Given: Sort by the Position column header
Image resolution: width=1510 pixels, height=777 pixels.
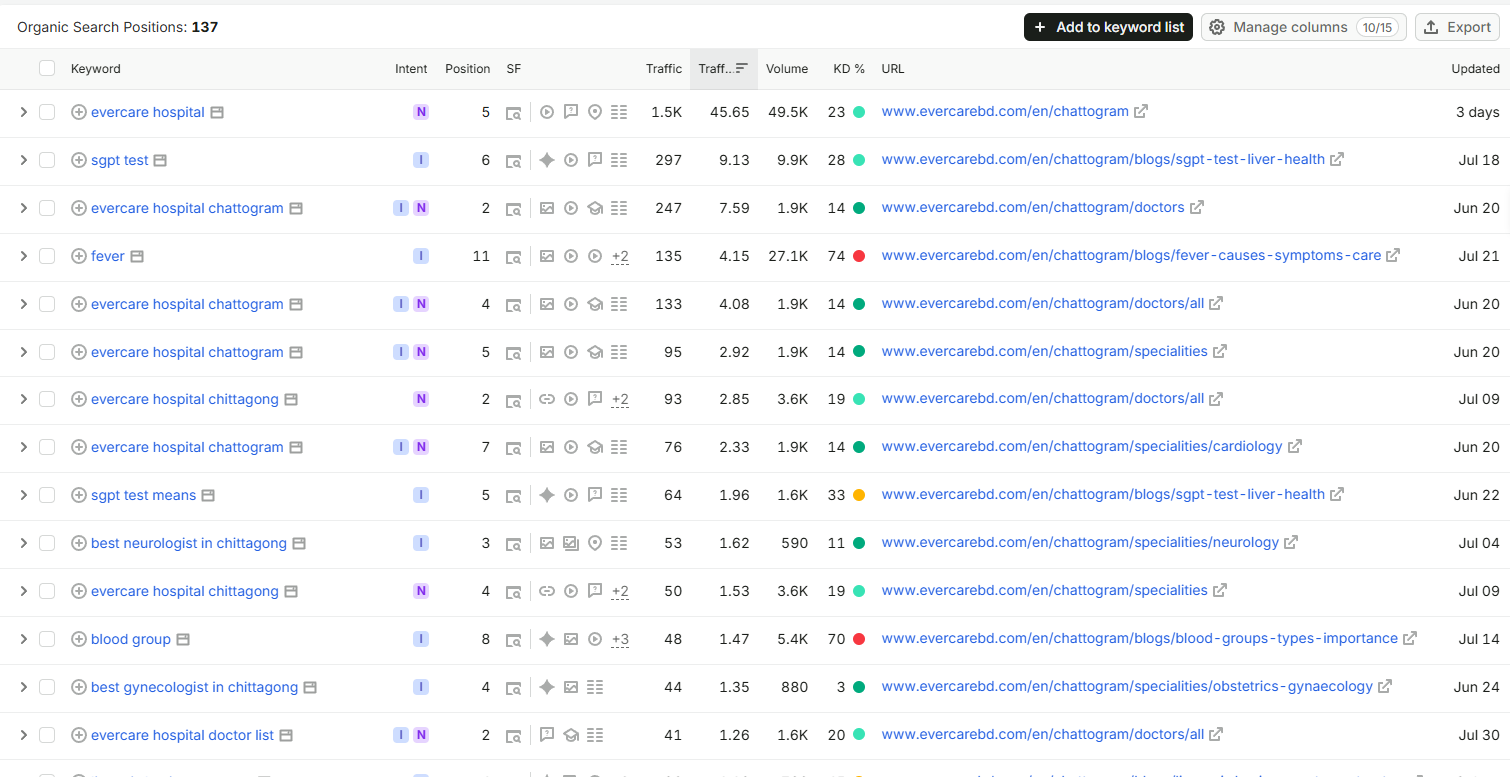Looking at the screenshot, I should (x=467, y=69).
